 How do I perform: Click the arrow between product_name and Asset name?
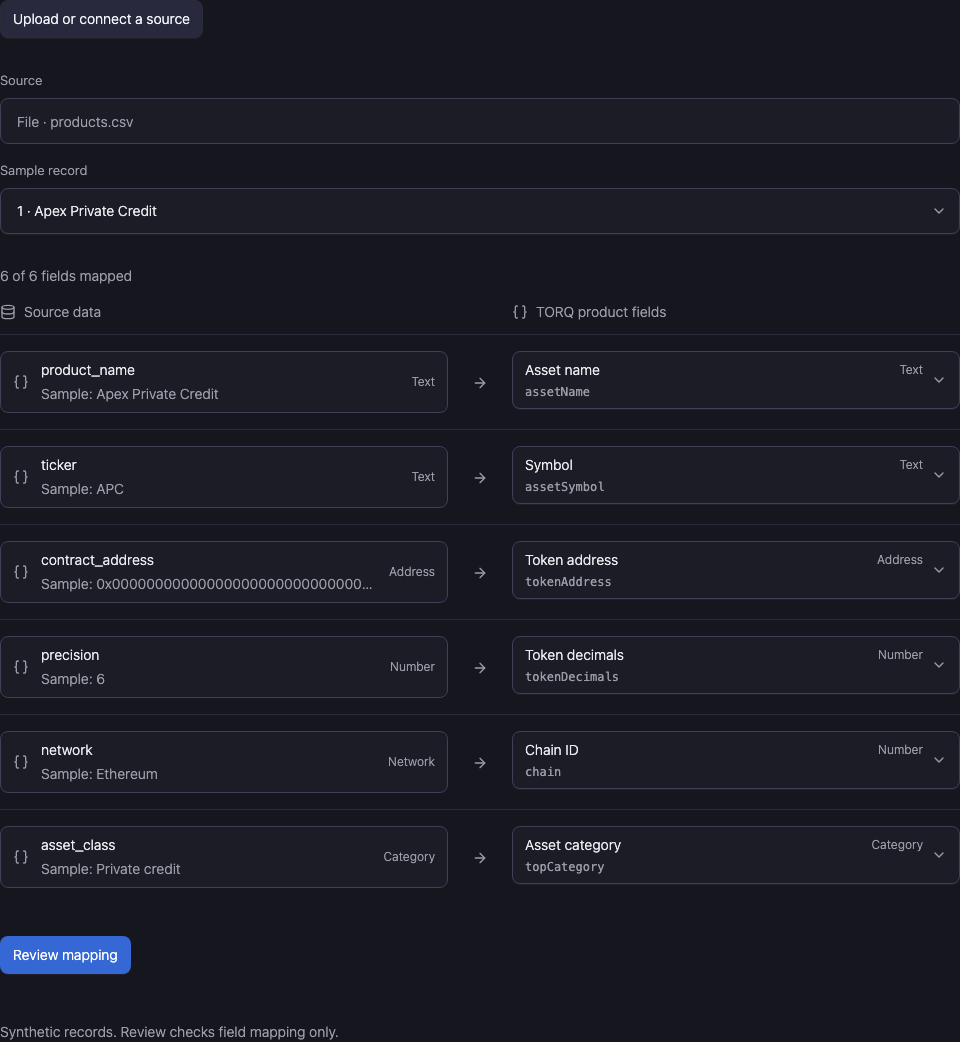click(480, 383)
